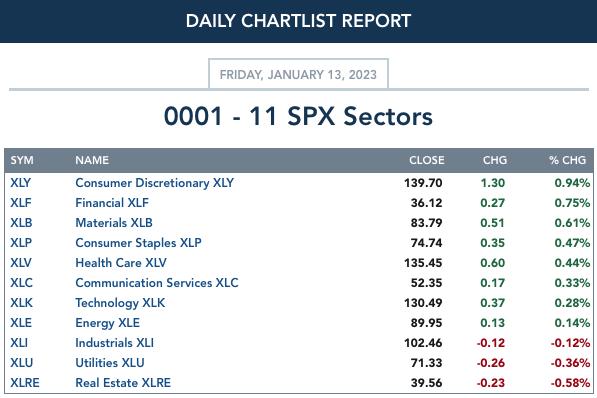Viewport: 597px width, 398px height.
Task: Open the XLY symbol link
Action: point(21,183)
